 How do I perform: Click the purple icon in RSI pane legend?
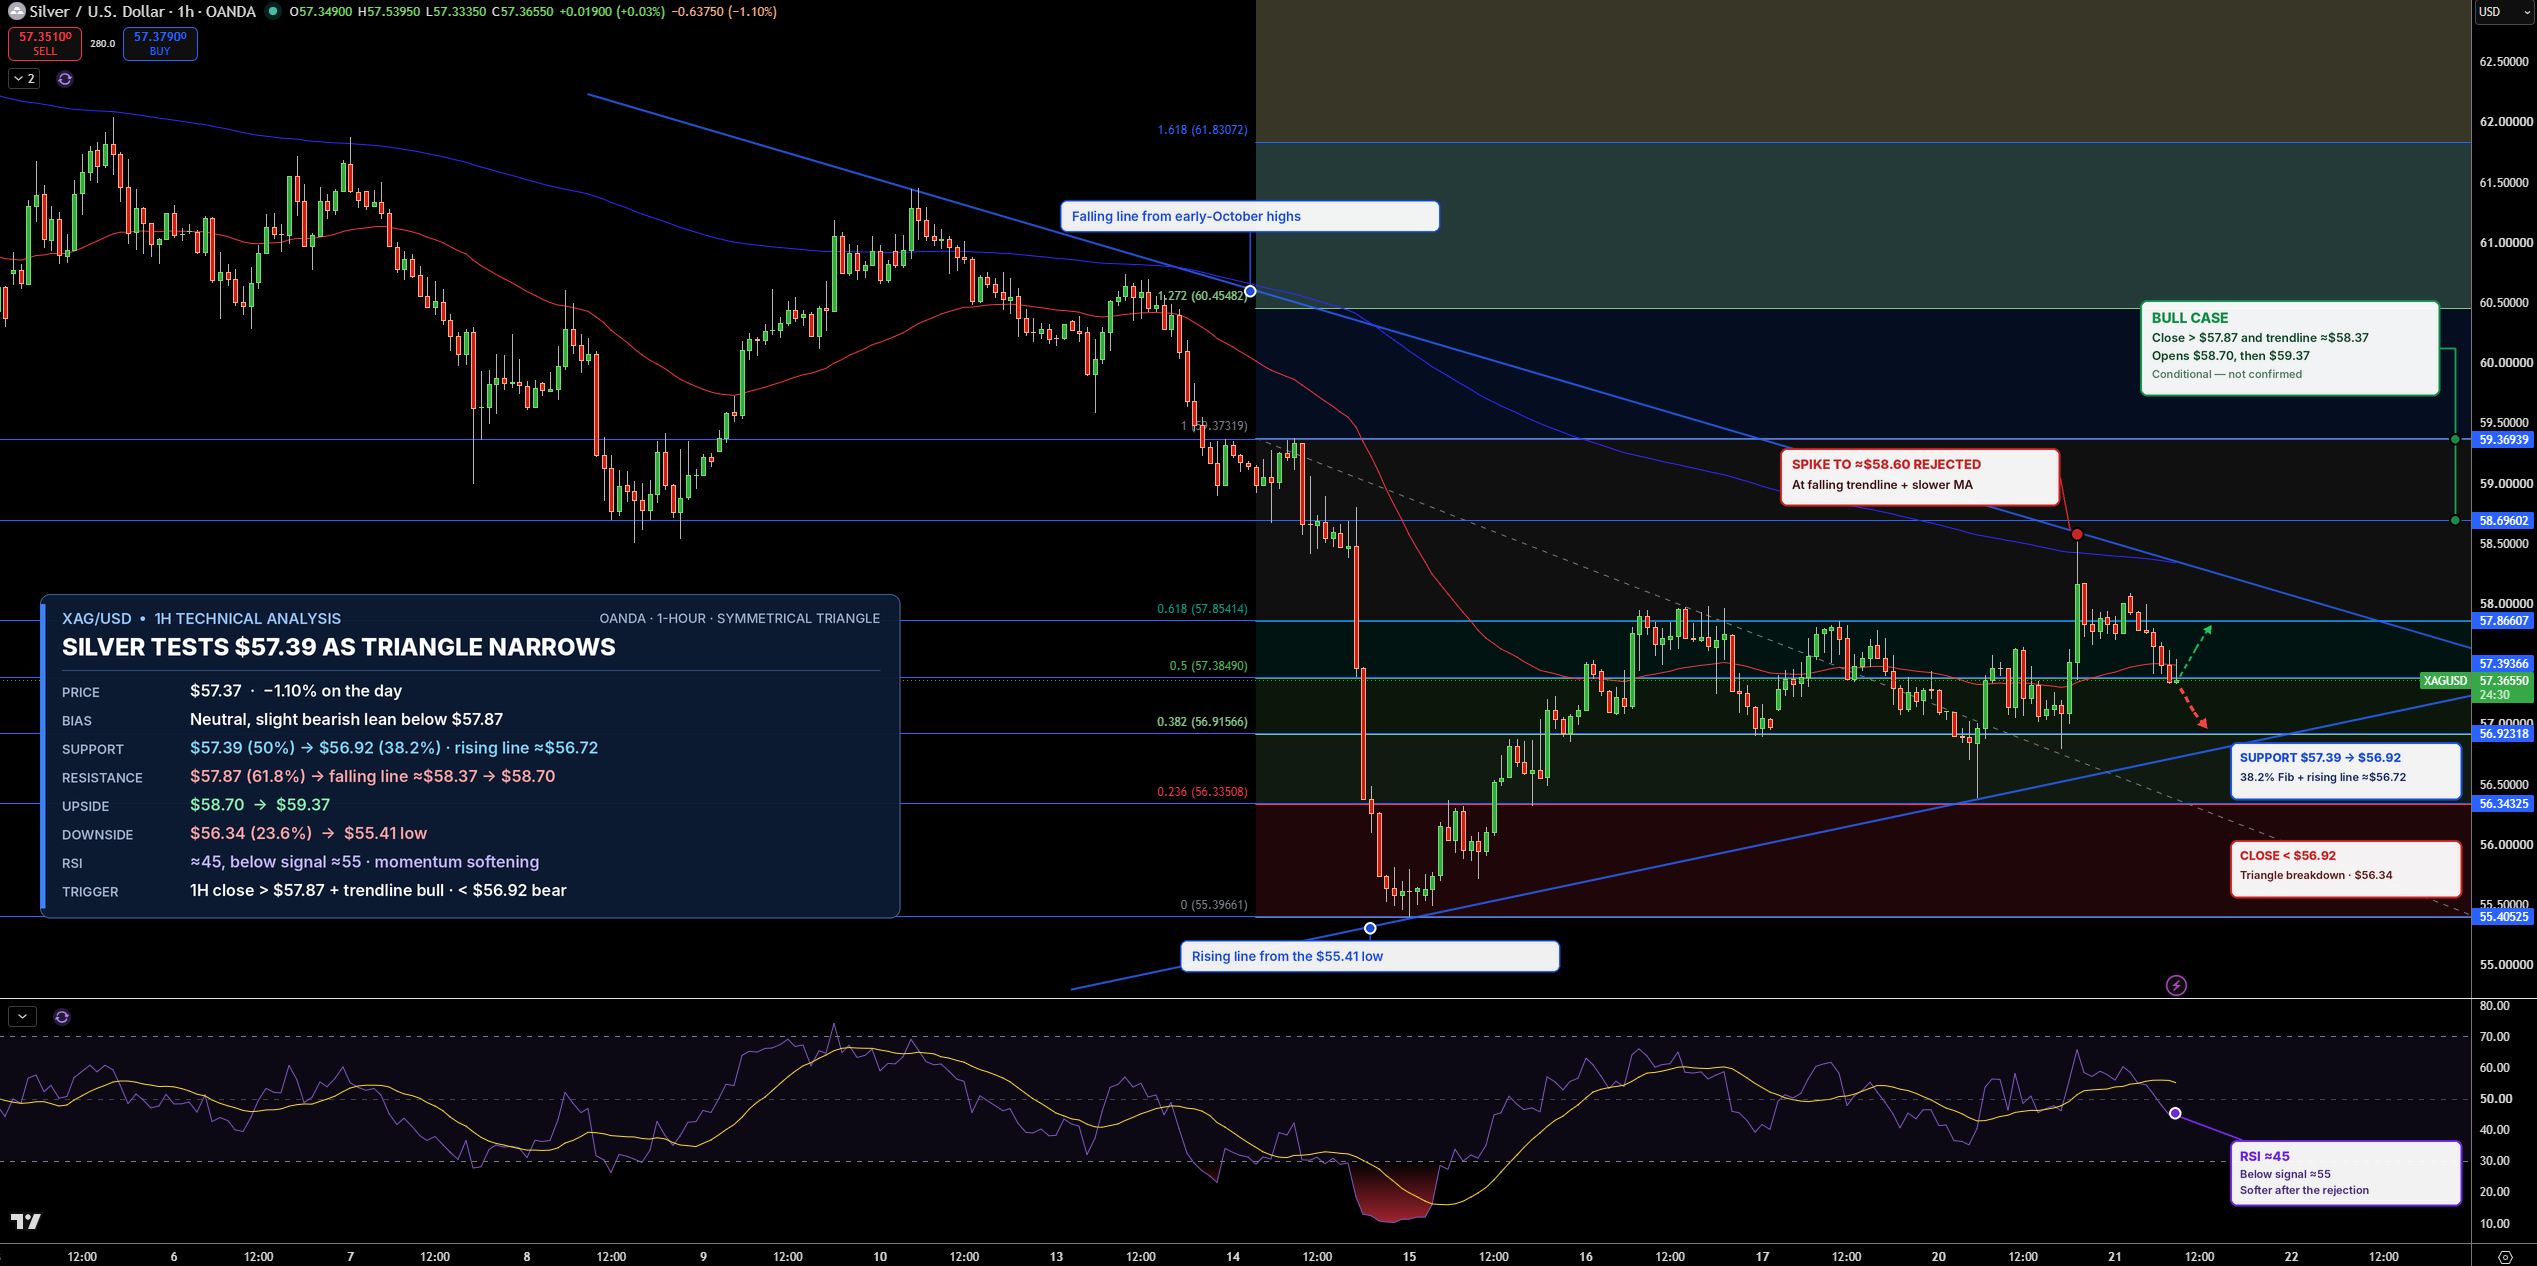point(62,1017)
